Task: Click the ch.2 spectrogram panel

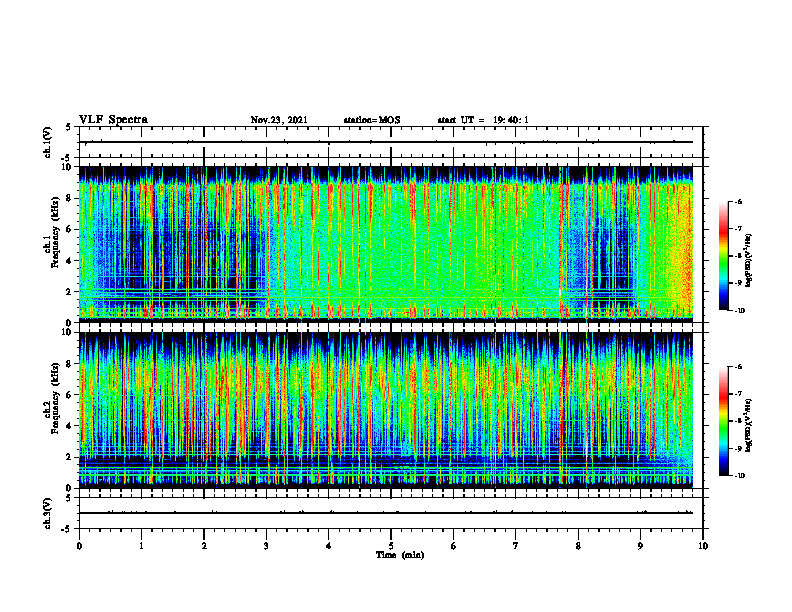Action: 386,410
